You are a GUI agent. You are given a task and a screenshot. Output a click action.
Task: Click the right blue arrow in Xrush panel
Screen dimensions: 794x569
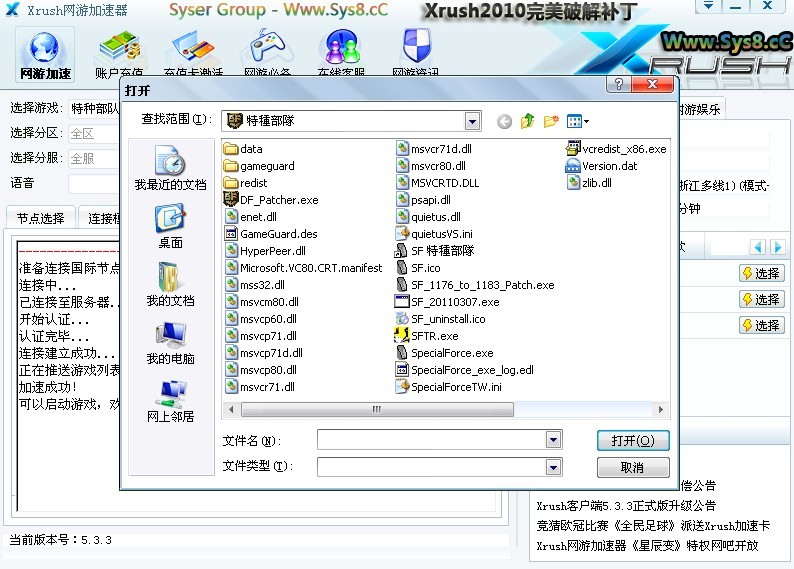777,247
